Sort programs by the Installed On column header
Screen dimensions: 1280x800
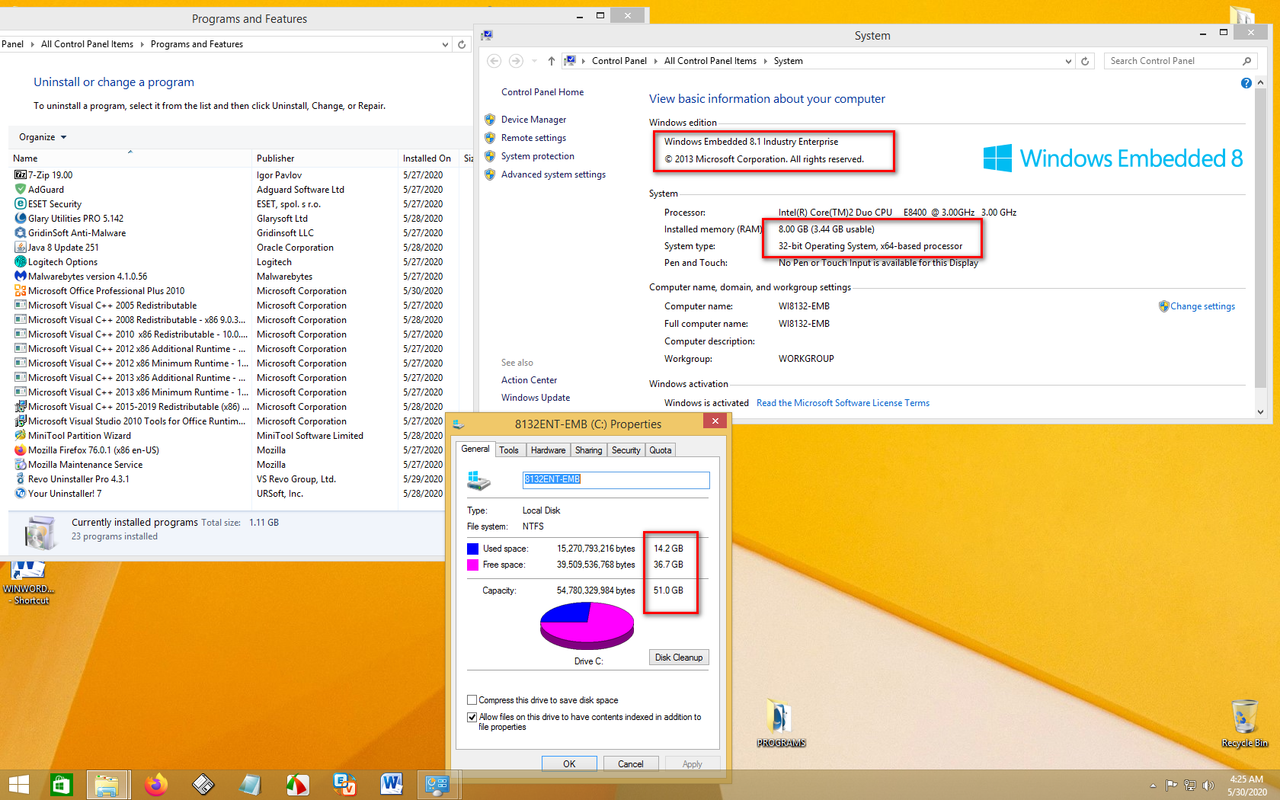coord(427,158)
